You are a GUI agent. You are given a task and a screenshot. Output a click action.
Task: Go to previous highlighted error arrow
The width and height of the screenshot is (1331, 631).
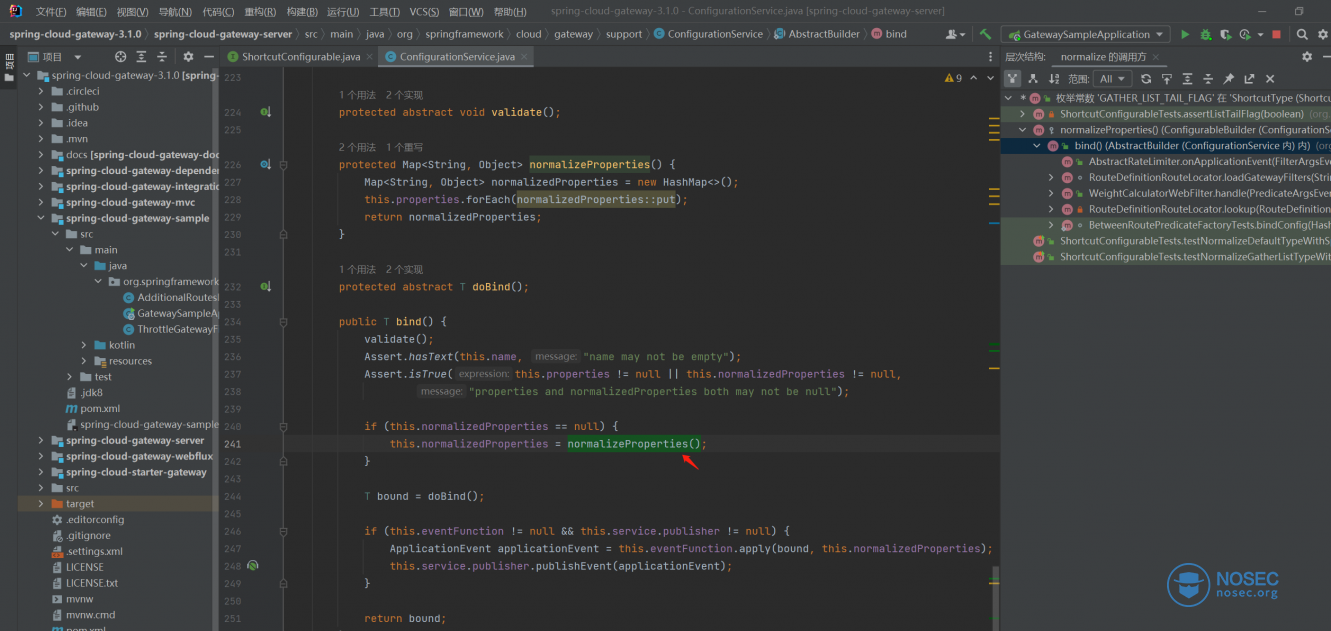tap(972, 78)
